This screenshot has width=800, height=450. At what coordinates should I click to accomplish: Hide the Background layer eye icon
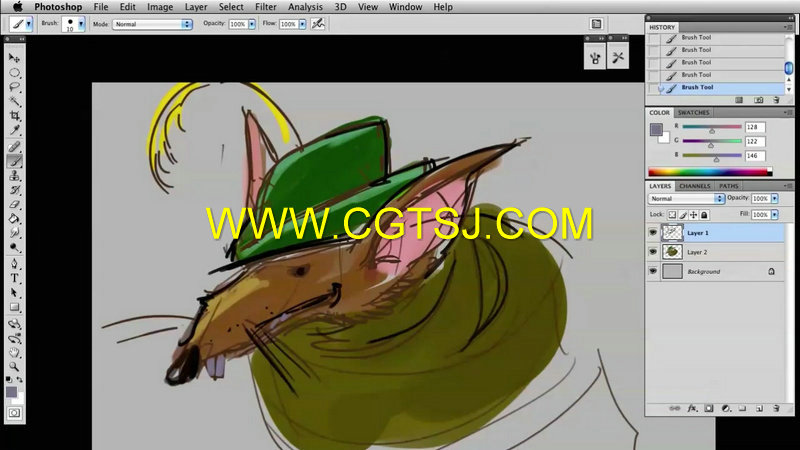tap(653, 271)
